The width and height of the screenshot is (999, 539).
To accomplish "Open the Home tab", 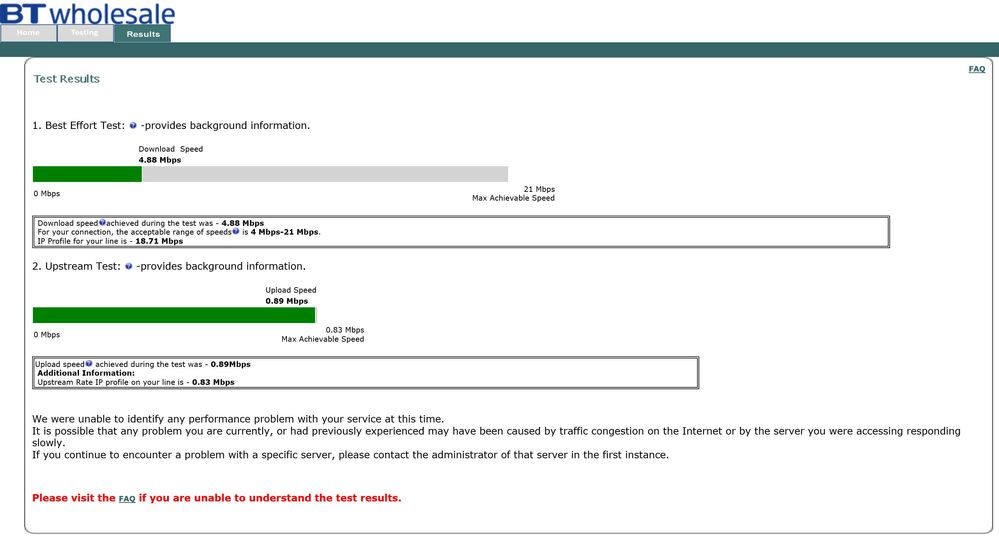I will click(x=28, y=33).
